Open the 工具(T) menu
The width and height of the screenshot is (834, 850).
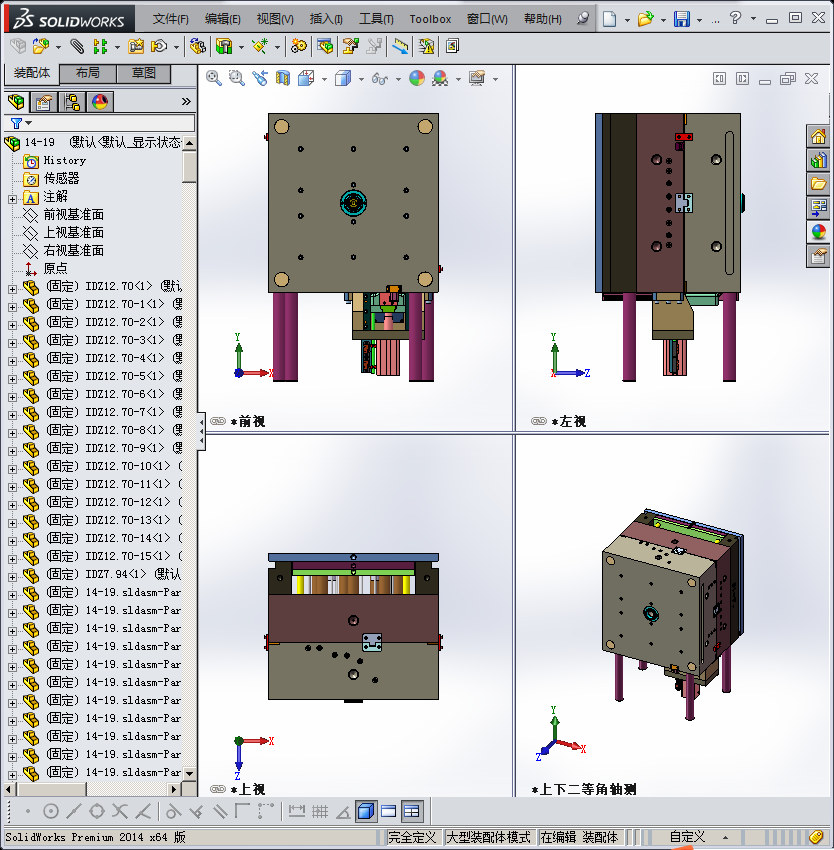tap(377, 19)
